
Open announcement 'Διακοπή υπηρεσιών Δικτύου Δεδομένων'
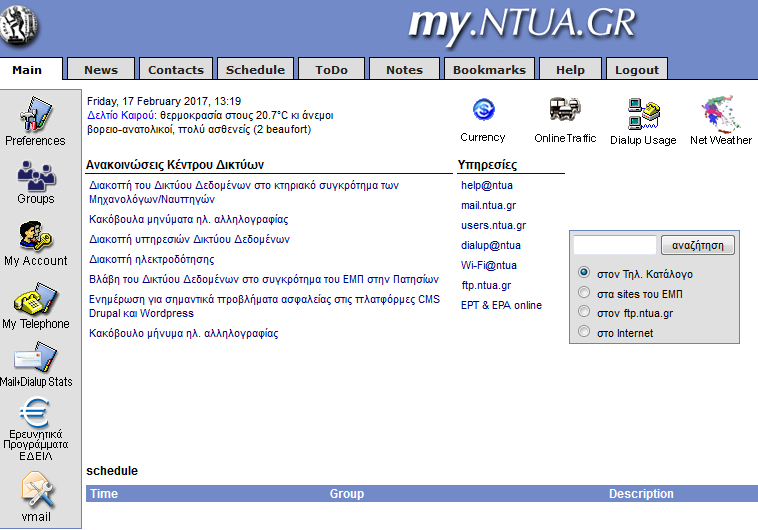tap(190, 239)
